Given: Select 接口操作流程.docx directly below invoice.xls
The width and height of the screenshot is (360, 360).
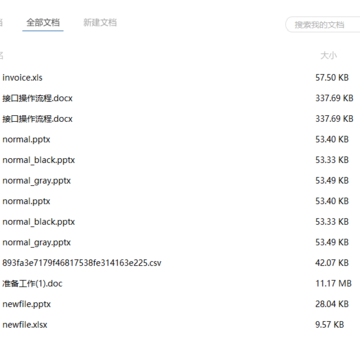Looking at the screenshot, I should coord(37,98).
